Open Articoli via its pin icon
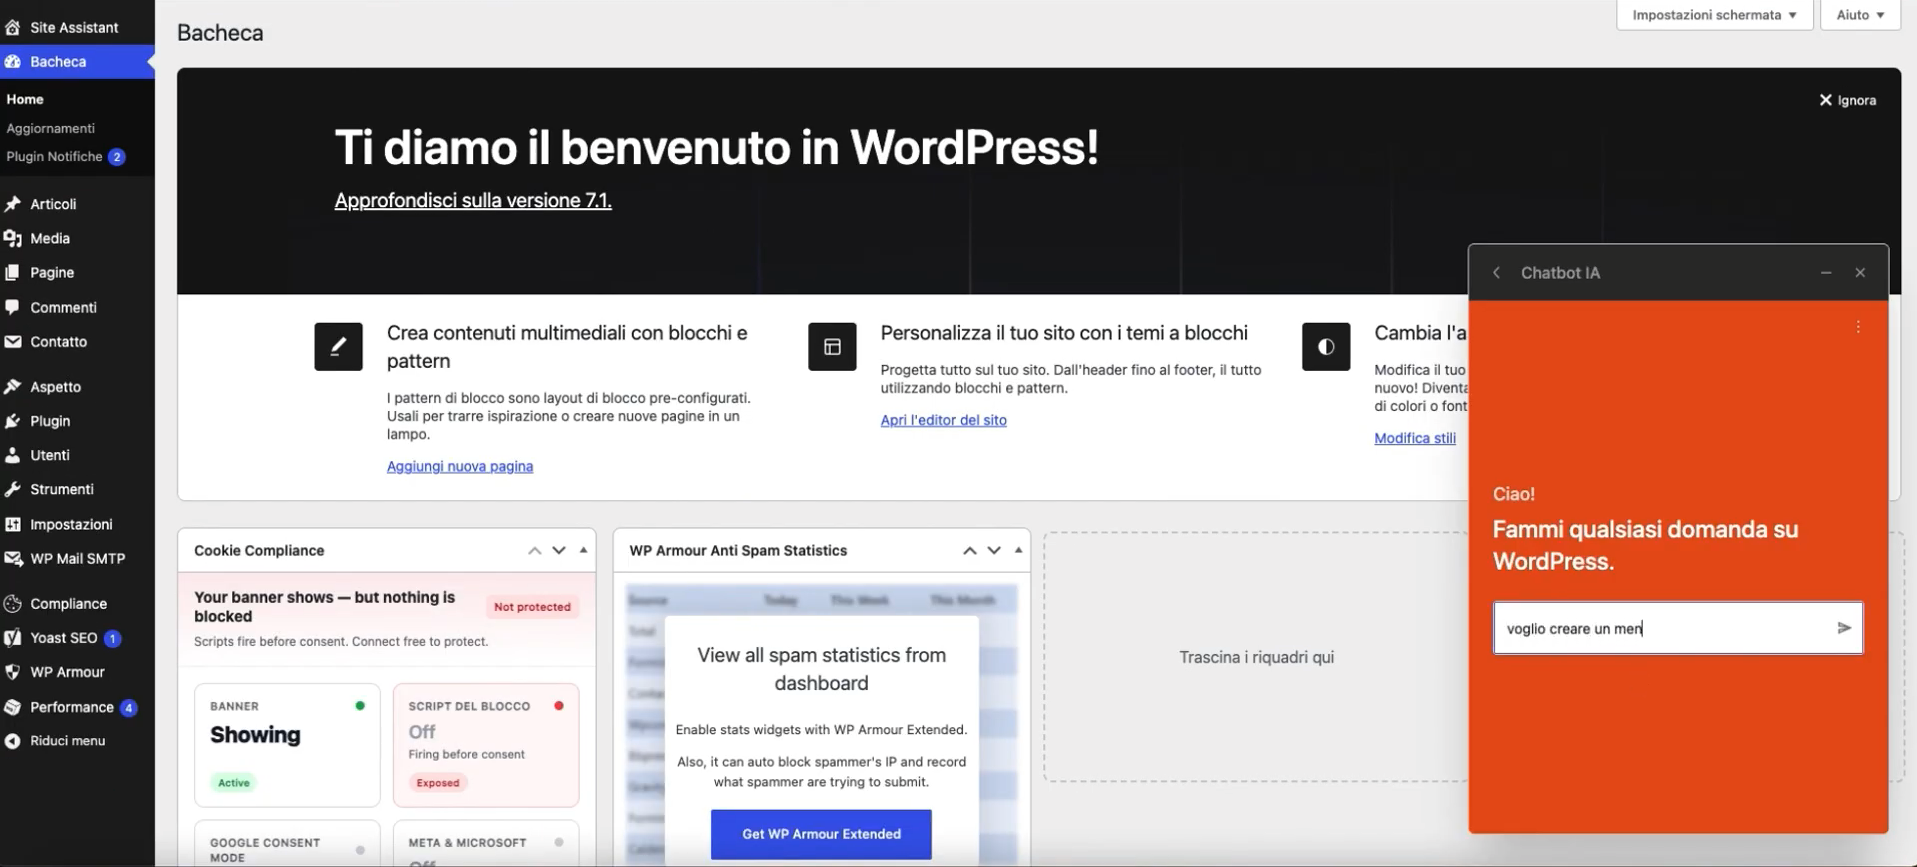Image resolution: width=1917 pixels, height=867 pixels. point(13,204)
